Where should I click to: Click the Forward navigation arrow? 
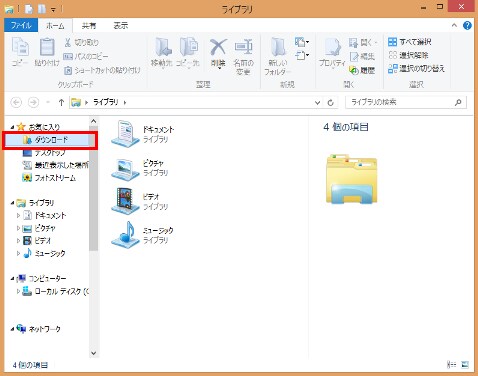(x=33, y=102)
